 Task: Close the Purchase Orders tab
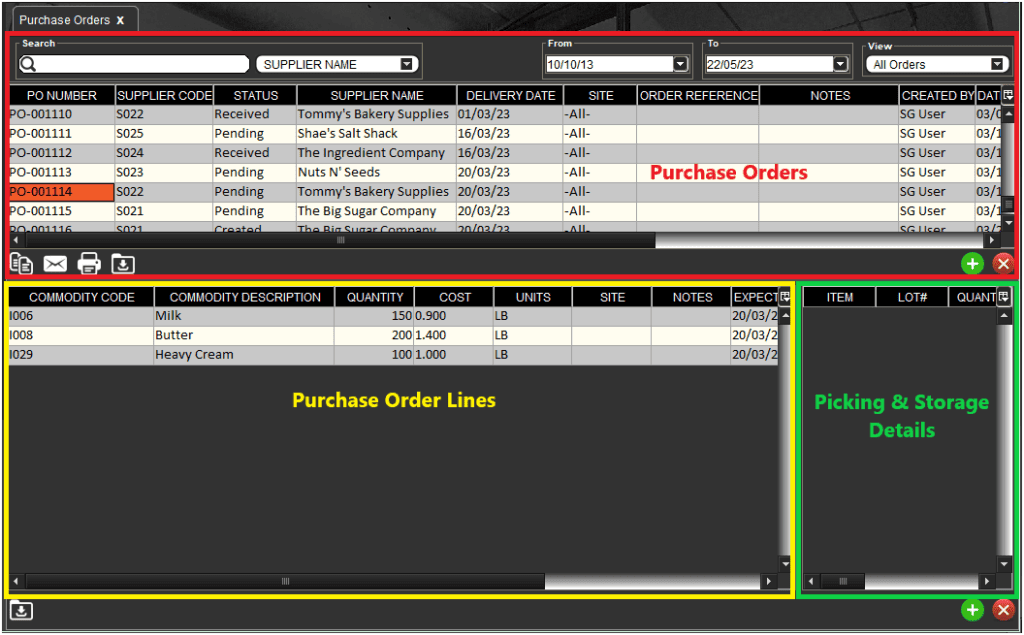(120, 20)
